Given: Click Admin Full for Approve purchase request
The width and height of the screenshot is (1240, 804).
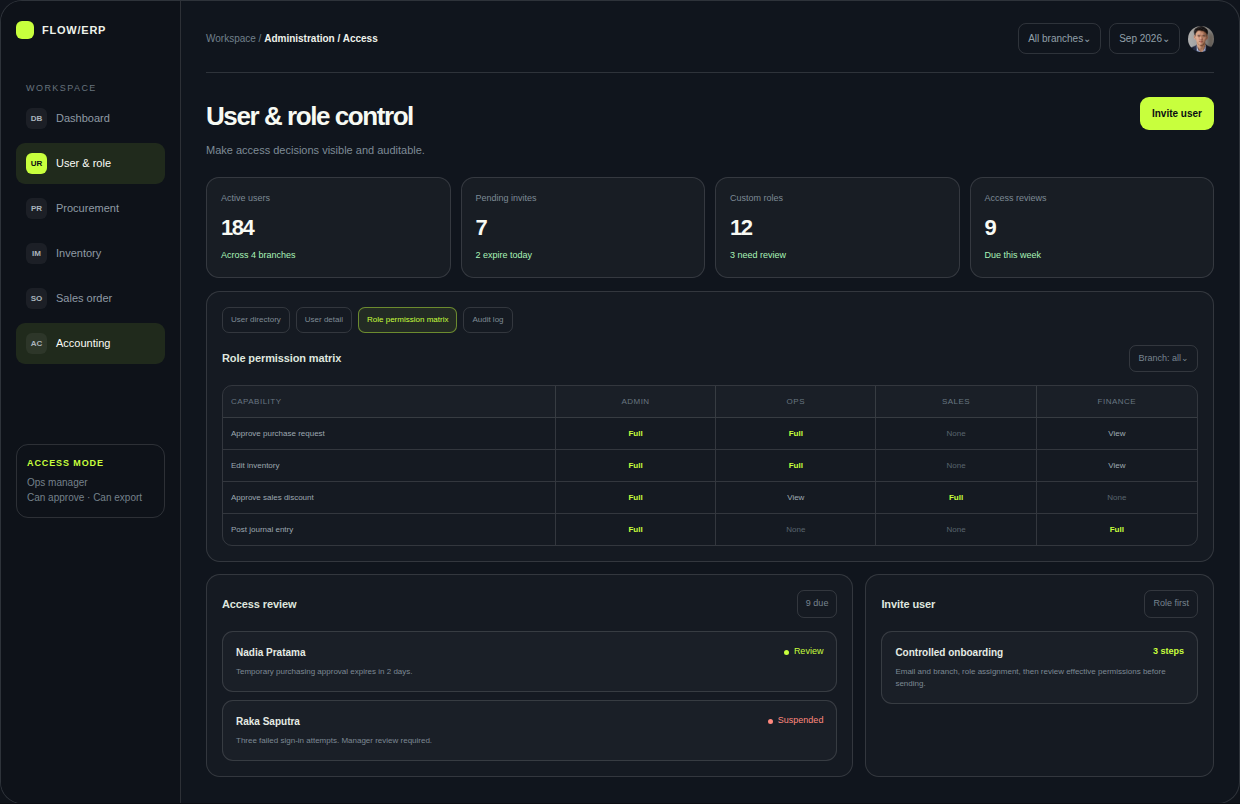Looking at the screenshot, I should (x=635, y=433).
